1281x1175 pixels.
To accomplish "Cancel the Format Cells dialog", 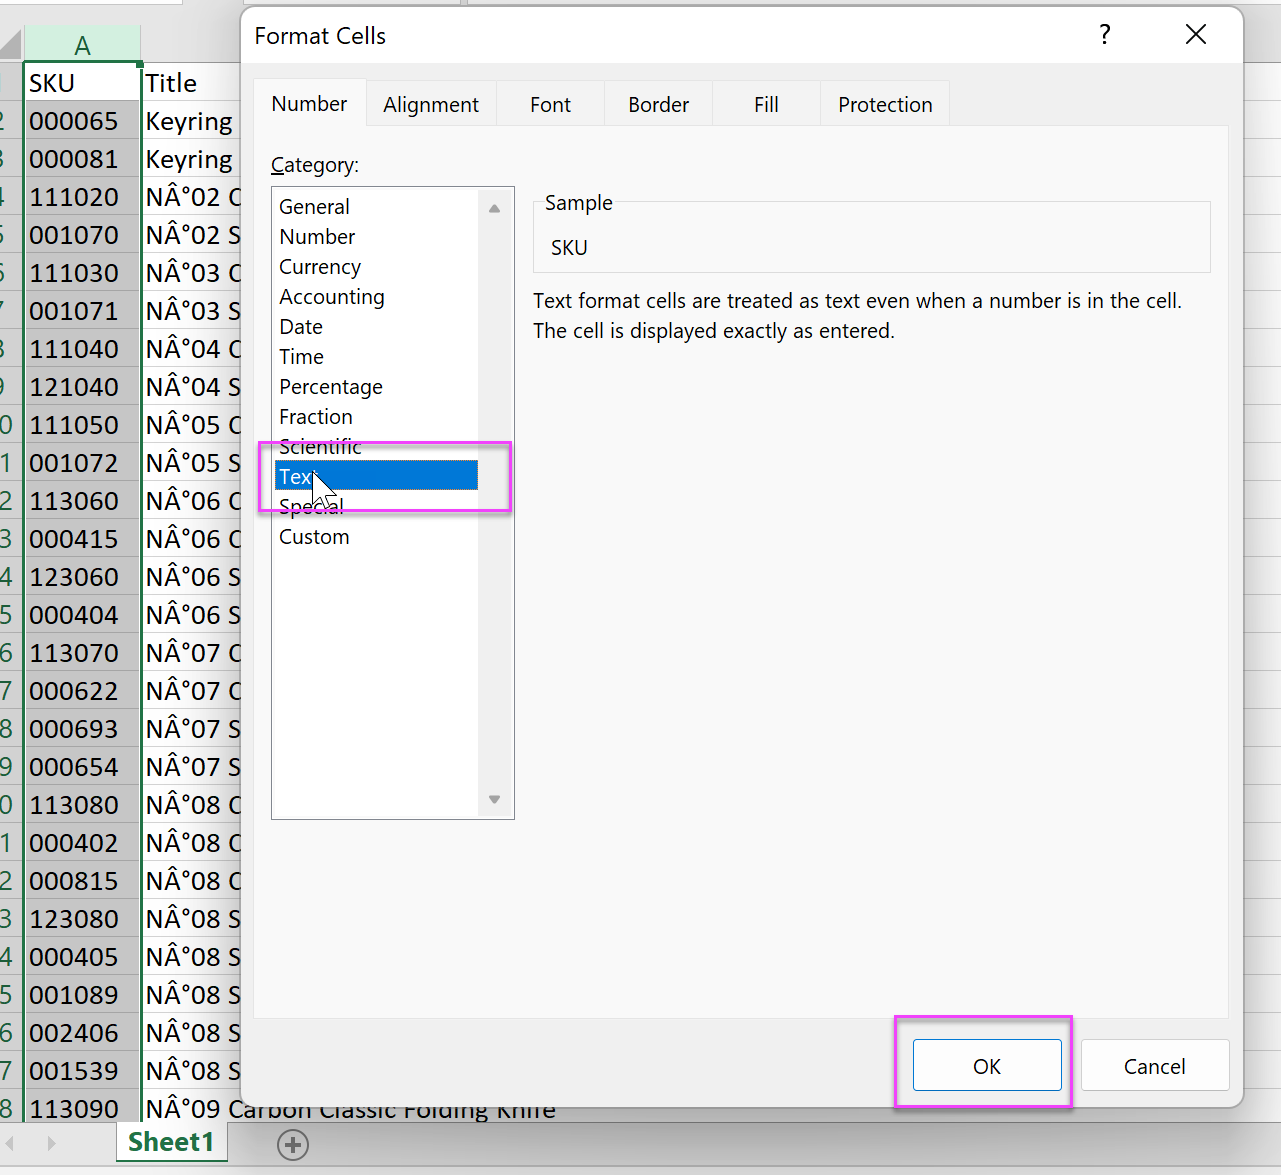I will point(1154,1066).
